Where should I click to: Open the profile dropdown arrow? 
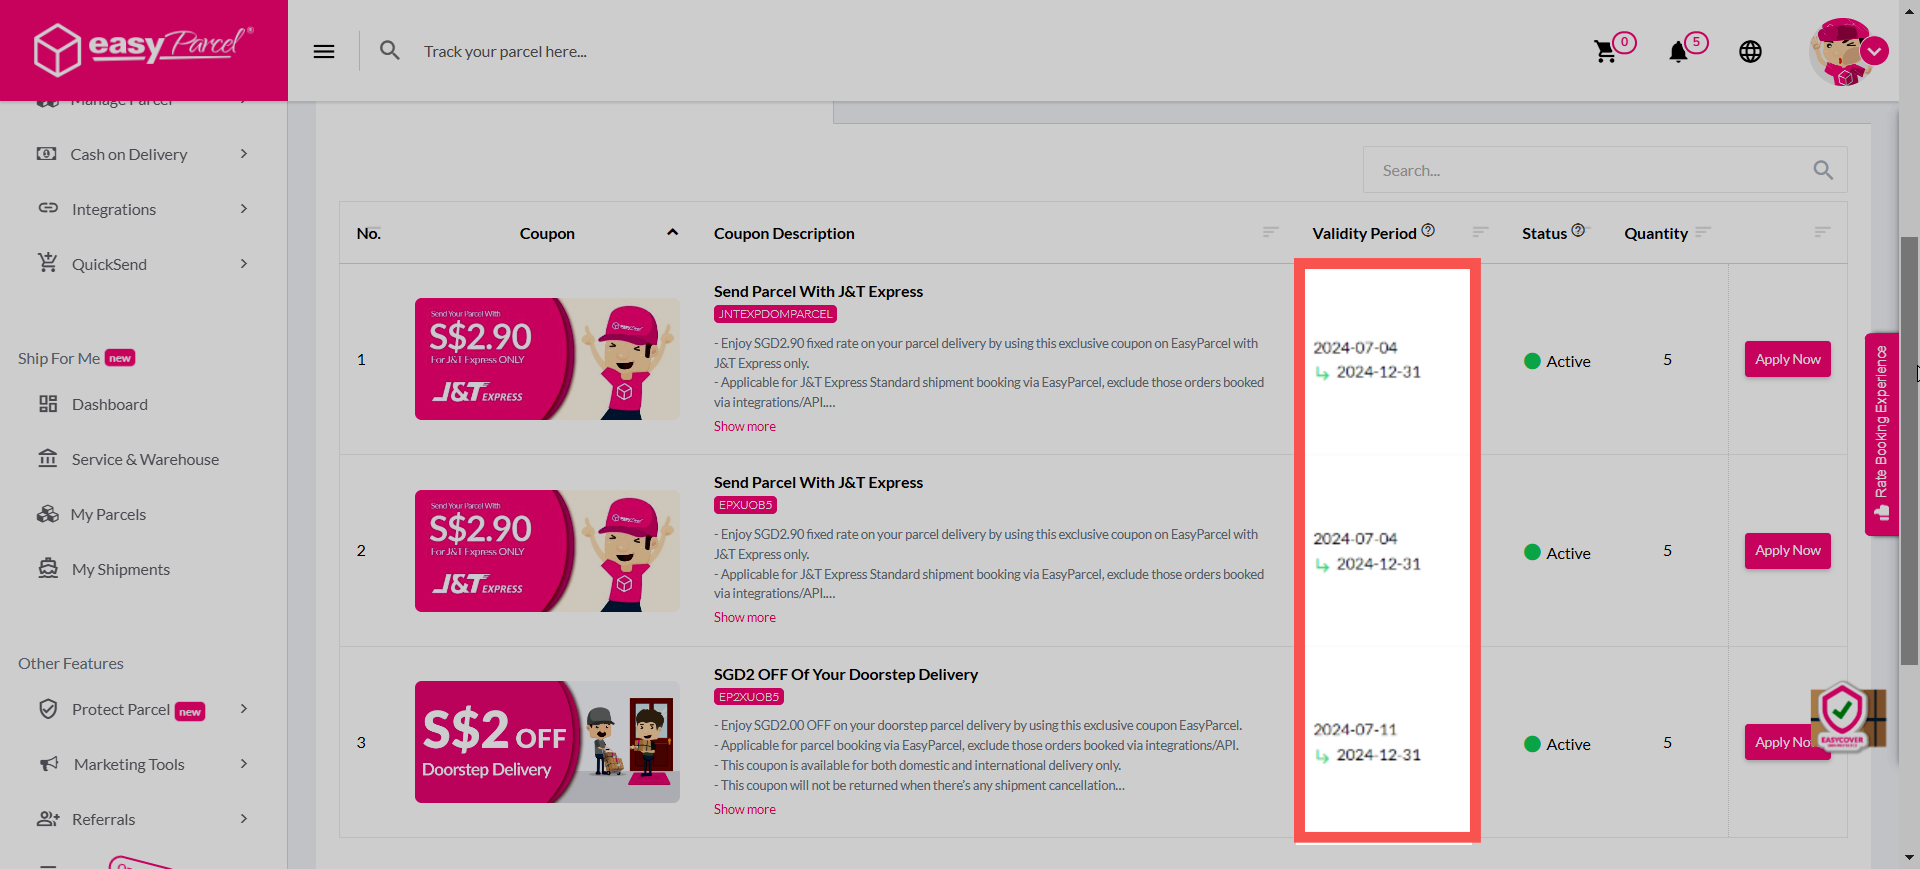click(x=1875, y=51)
